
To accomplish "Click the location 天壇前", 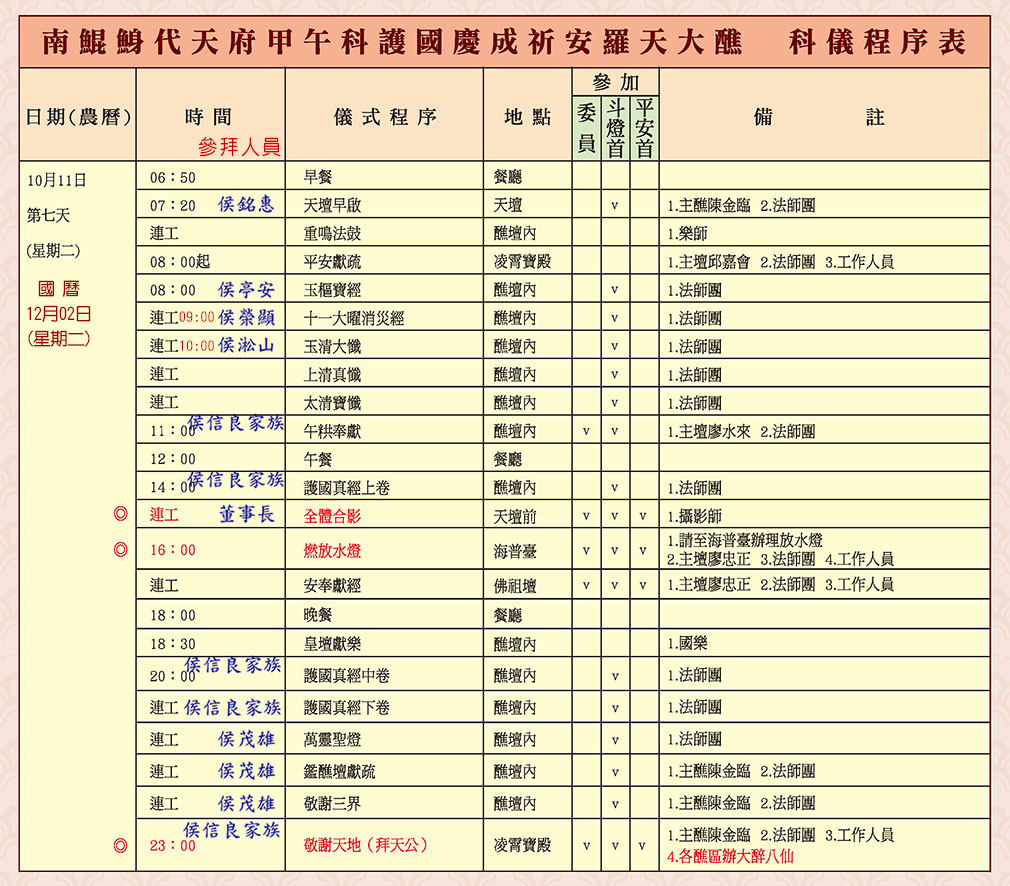I will (x=515, y=516).
